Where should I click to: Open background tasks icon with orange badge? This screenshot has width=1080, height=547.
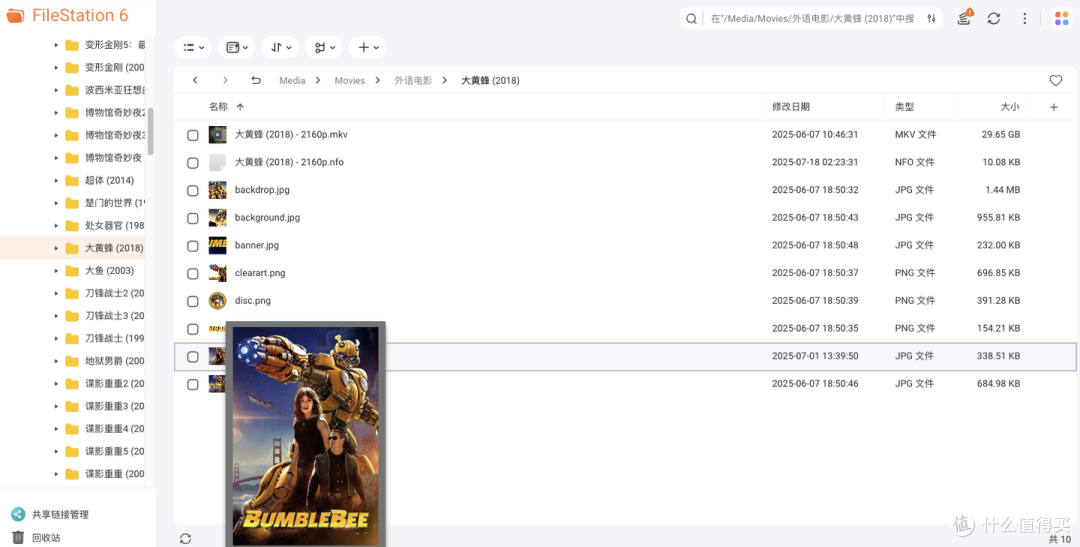tap(964, 18)
